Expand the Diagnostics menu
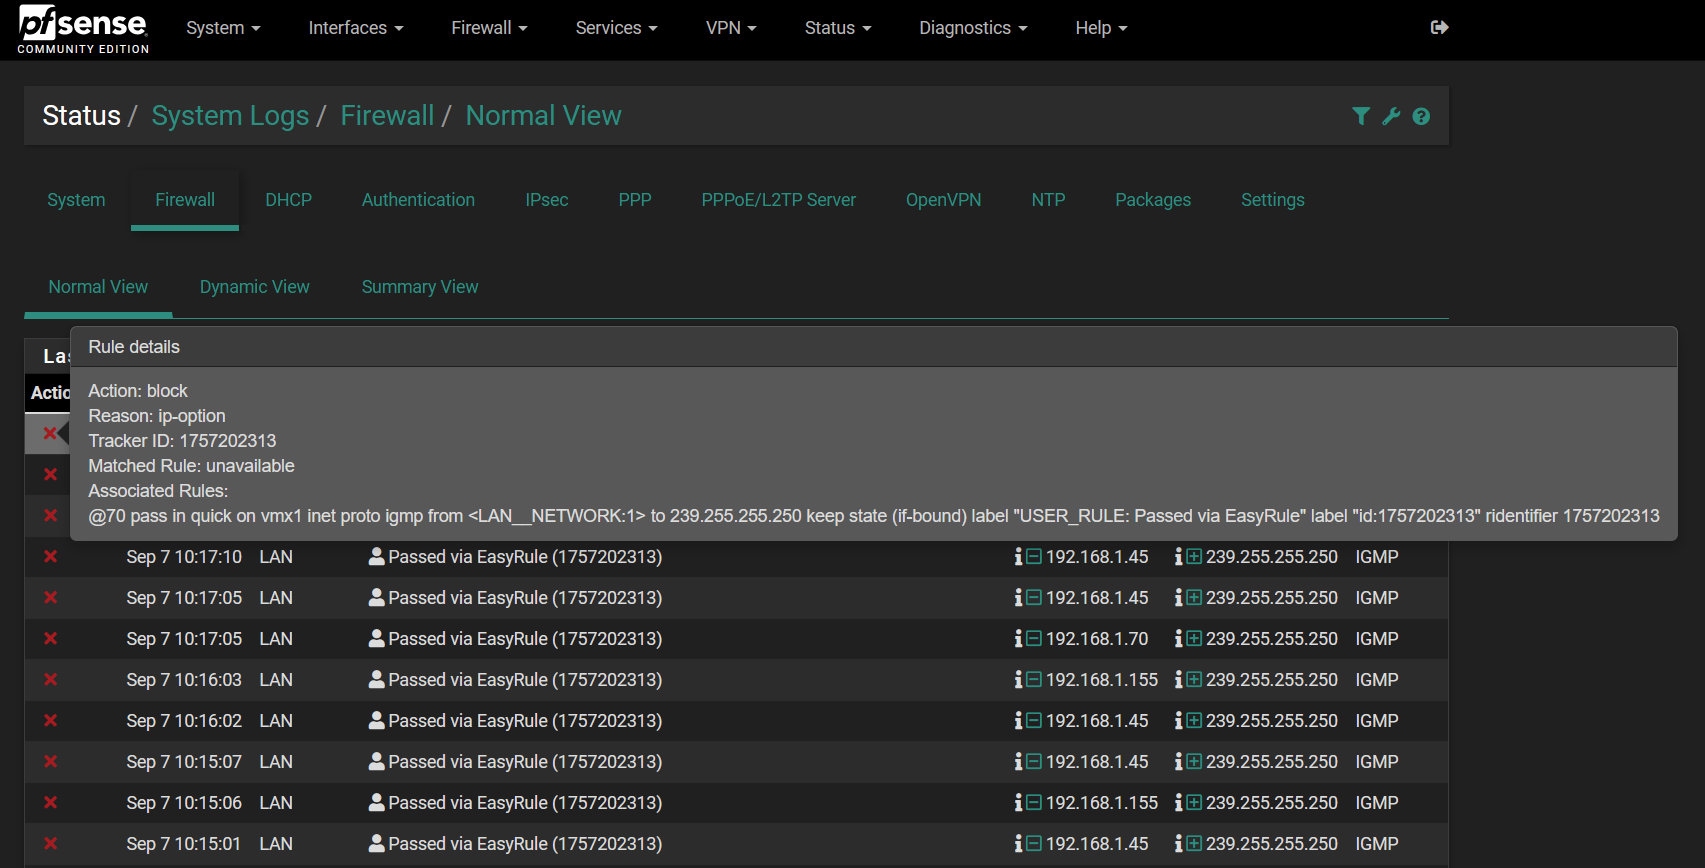Screen dimensions: 1705x868 [x=973, y=28]
